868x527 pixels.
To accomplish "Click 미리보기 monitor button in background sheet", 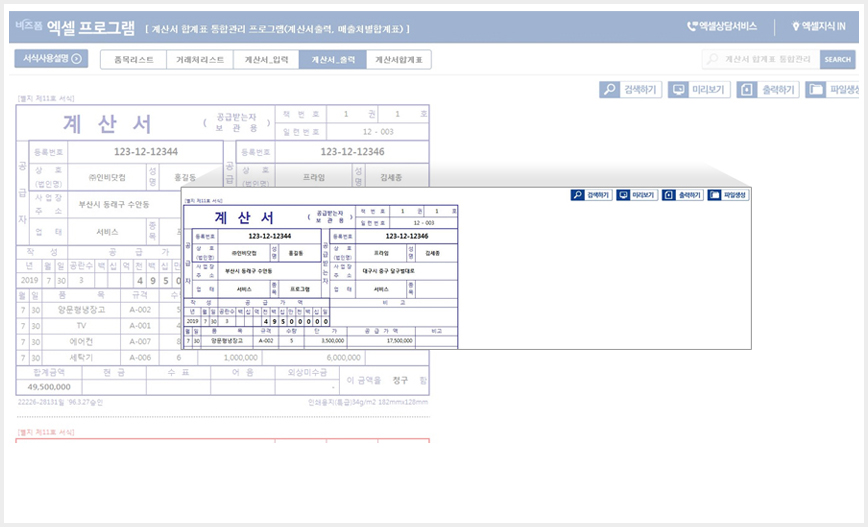I will [x=699, y=90].
